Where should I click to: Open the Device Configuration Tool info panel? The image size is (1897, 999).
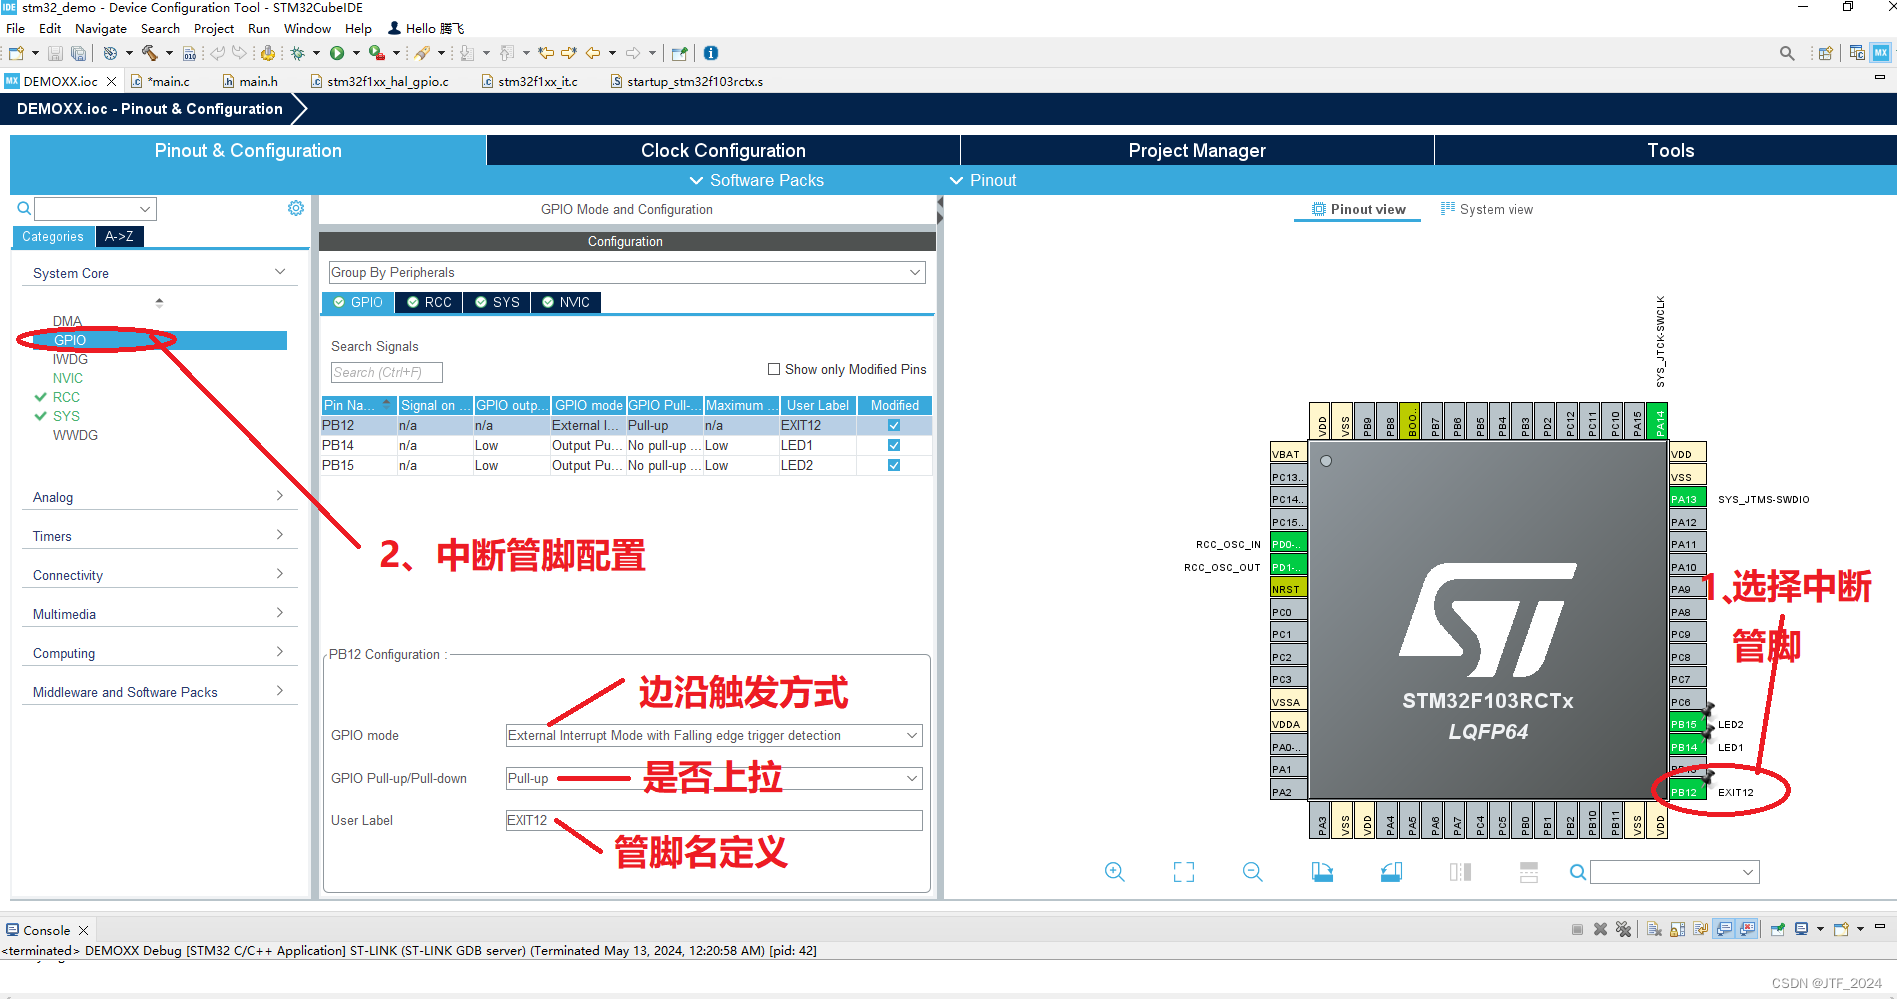[711, 53]
